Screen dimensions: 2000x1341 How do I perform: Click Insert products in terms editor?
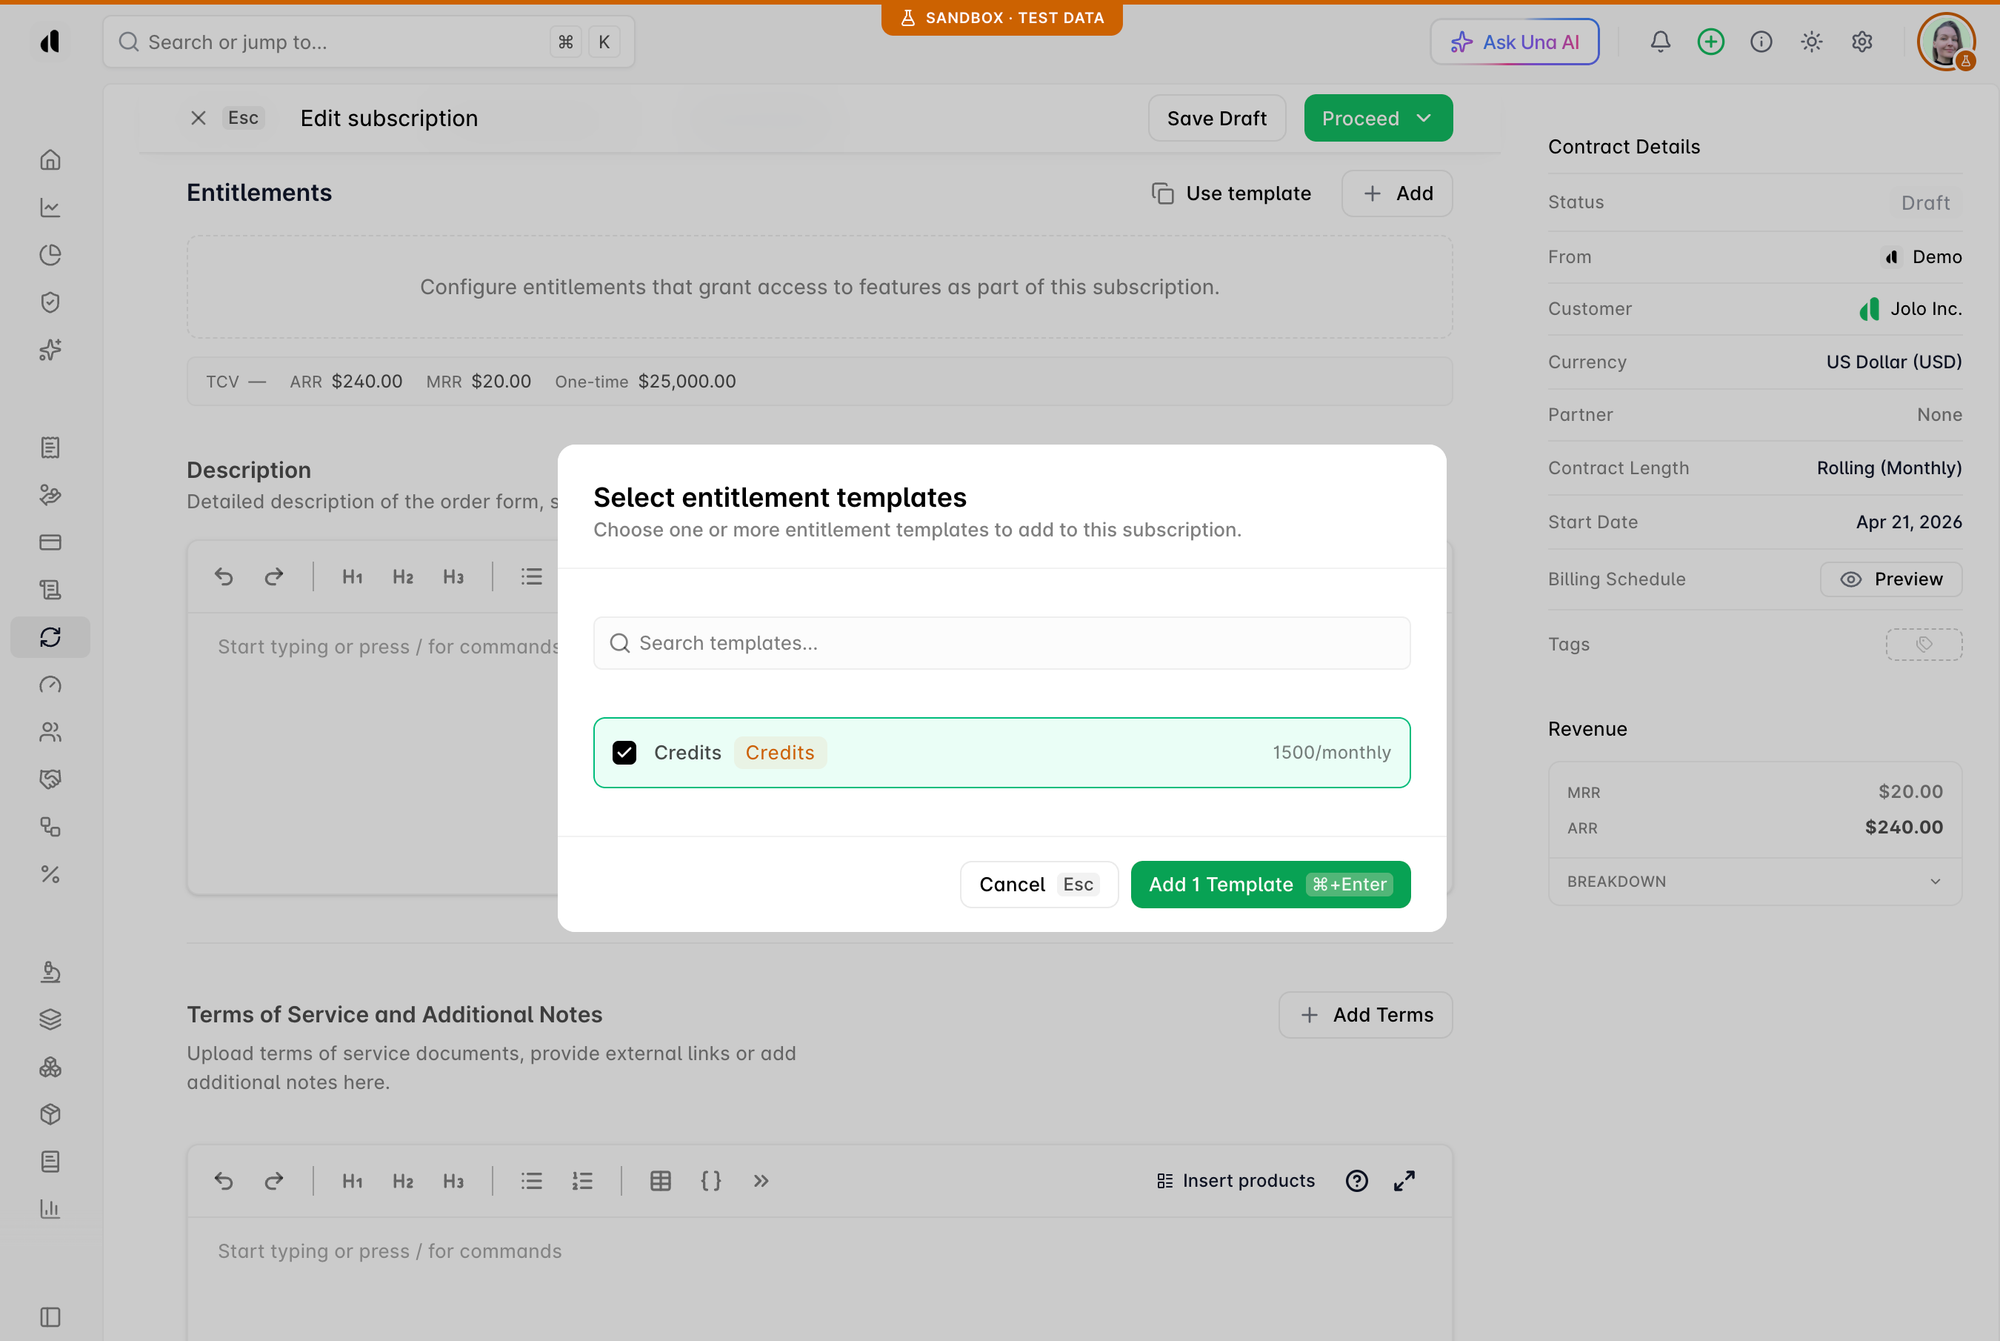[x=1235, y=1181]
